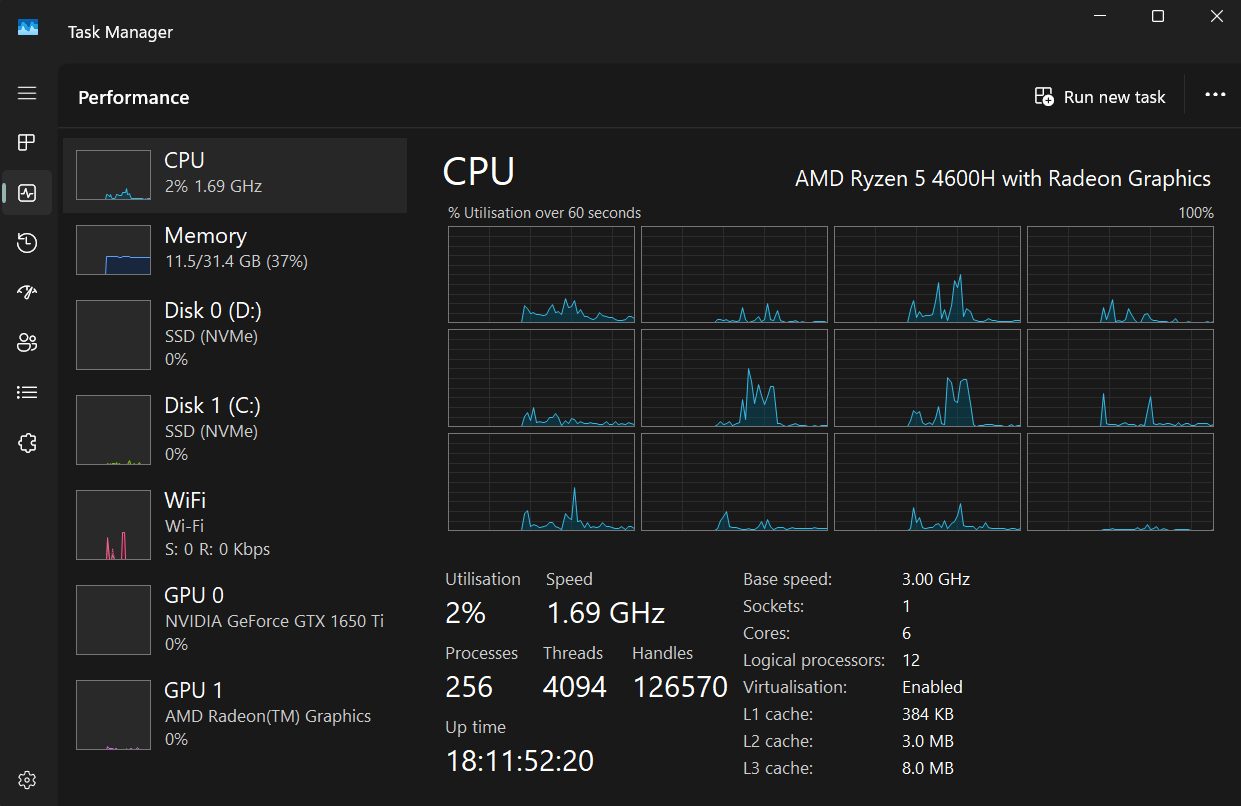Image resolution: width=1241 pixels, height=806 pixels.
Task: Select Disk 1 (C:) performance item
Action: pos(234,429)
